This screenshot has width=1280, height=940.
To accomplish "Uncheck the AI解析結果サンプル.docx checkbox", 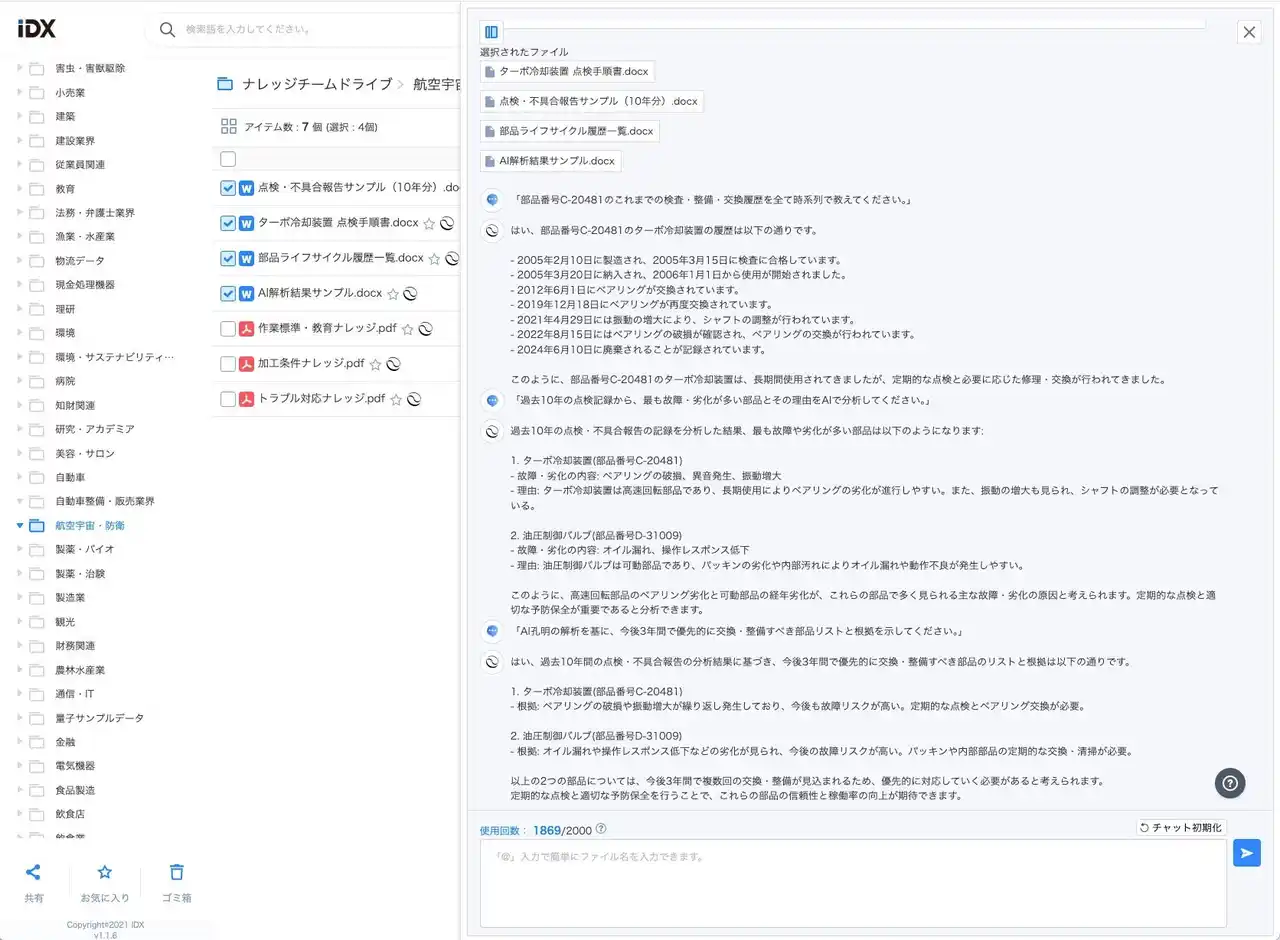I will coord(228,293).
